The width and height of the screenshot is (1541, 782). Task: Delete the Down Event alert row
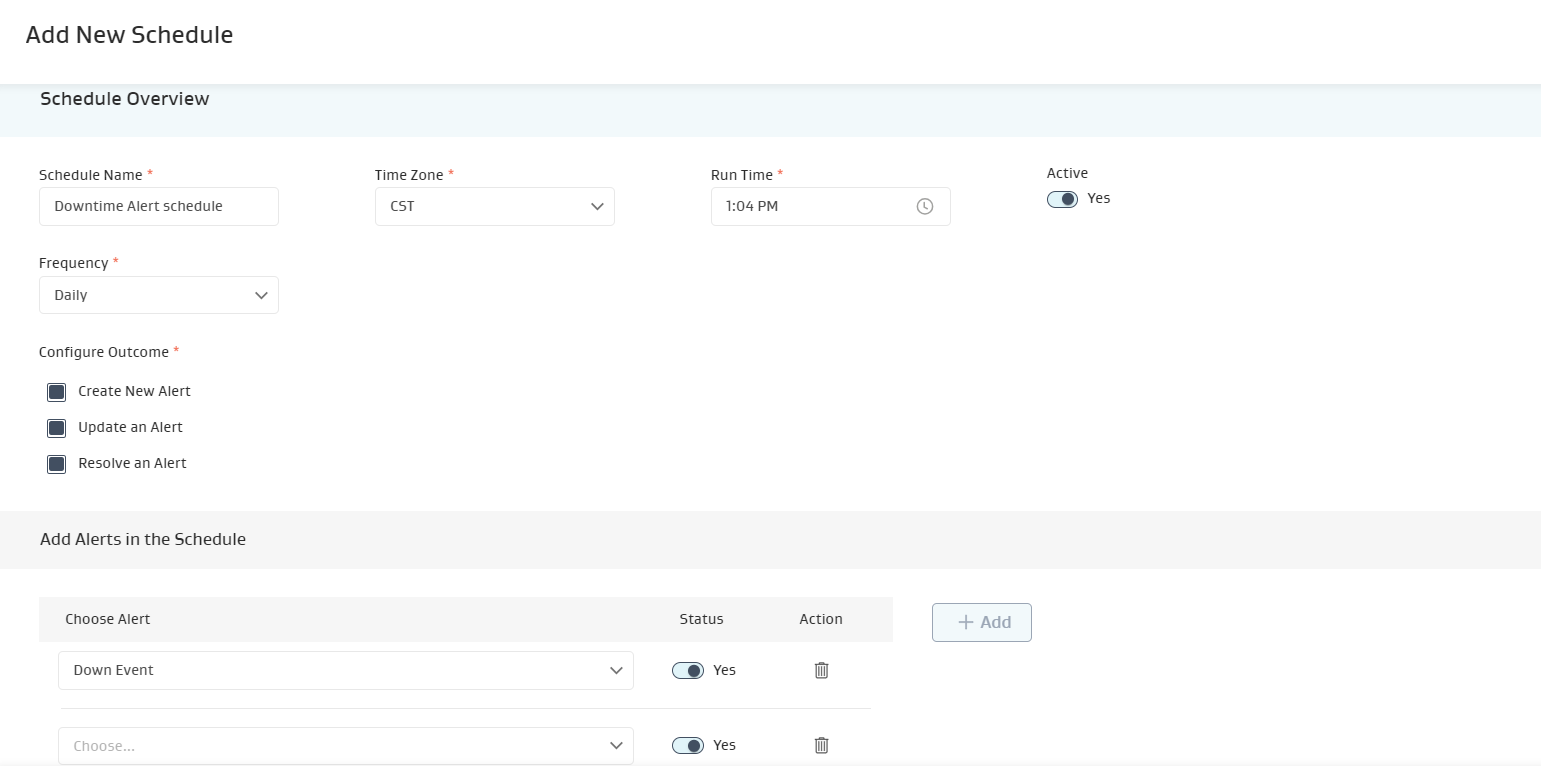coord(821,670)
